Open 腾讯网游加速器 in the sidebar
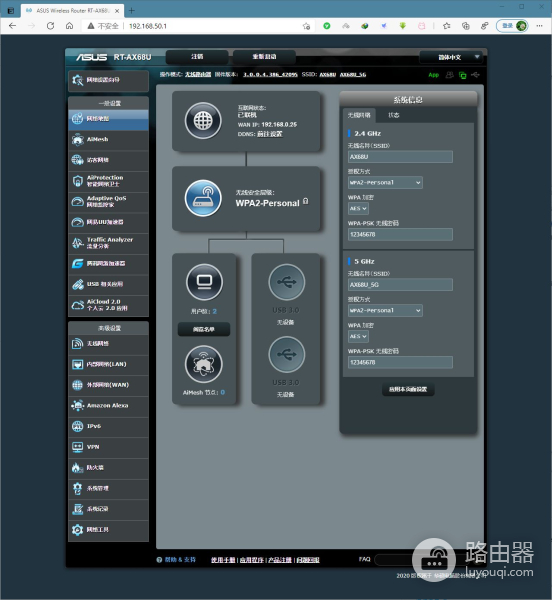The image size is (552, 600). point(108,264)
